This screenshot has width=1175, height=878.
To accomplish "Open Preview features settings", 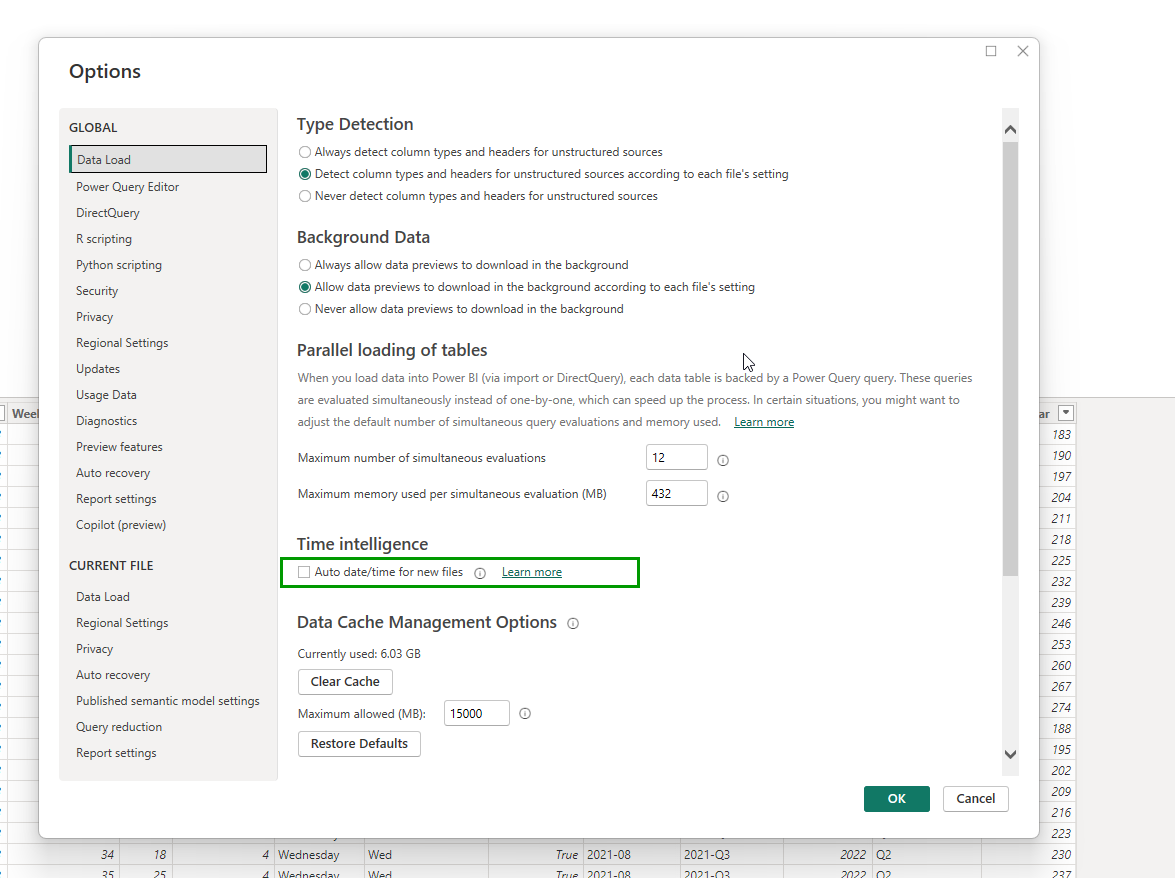I will [118, 446].
